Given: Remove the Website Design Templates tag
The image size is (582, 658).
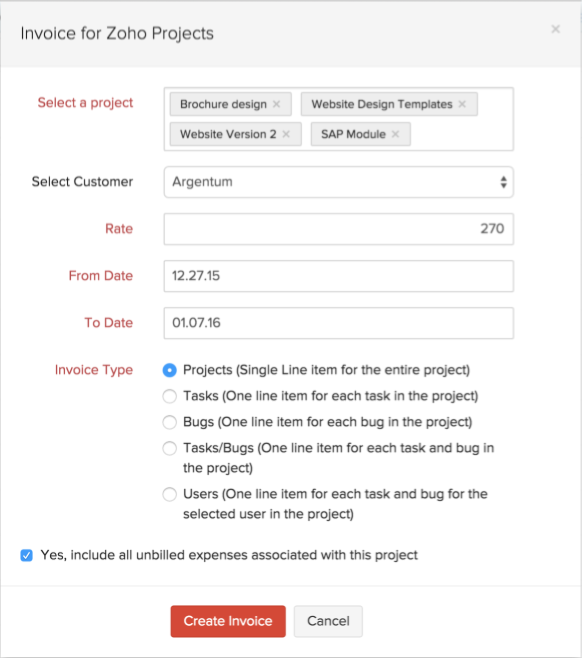Looking at the screenshot, I should click(x=462, y=104).
